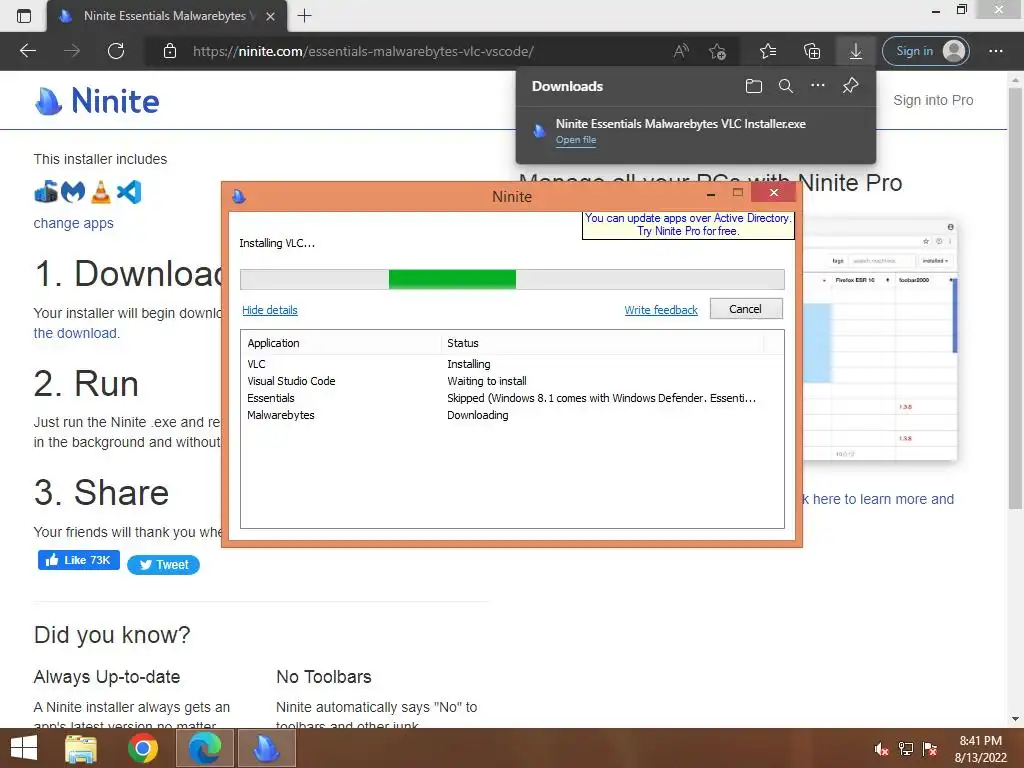The height and width of the screenshot is (768, 1024).
Task: Pin the Downloads panel
Action: 850,86
